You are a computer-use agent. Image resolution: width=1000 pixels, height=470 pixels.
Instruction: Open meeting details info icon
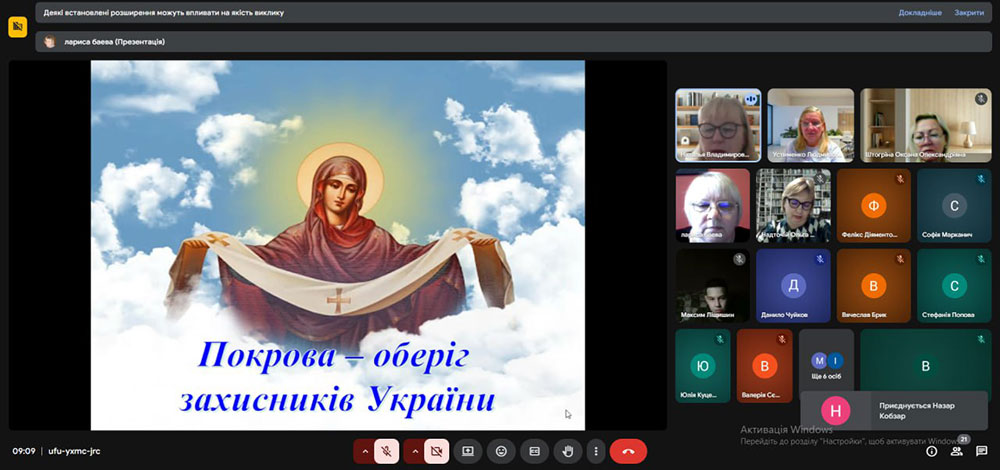932,451
